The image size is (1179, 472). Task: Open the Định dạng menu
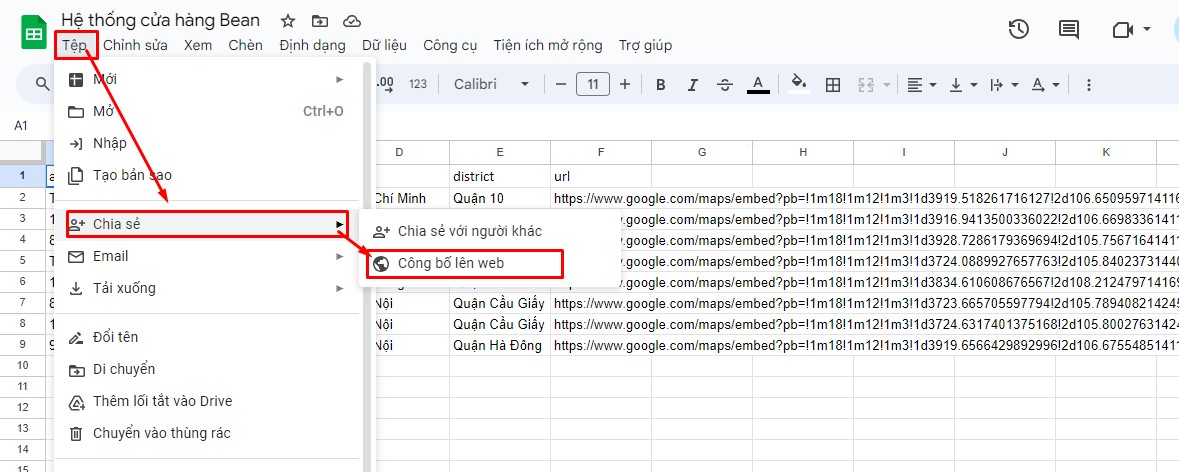click(312, 45)
